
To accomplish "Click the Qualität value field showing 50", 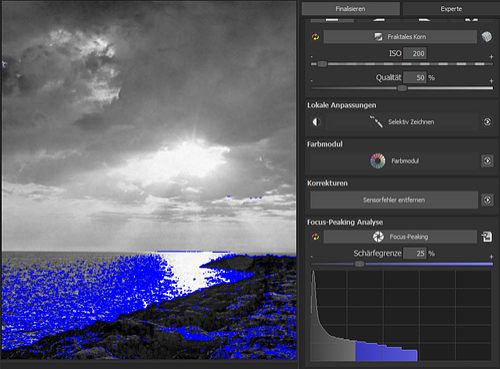I will 415,78.
